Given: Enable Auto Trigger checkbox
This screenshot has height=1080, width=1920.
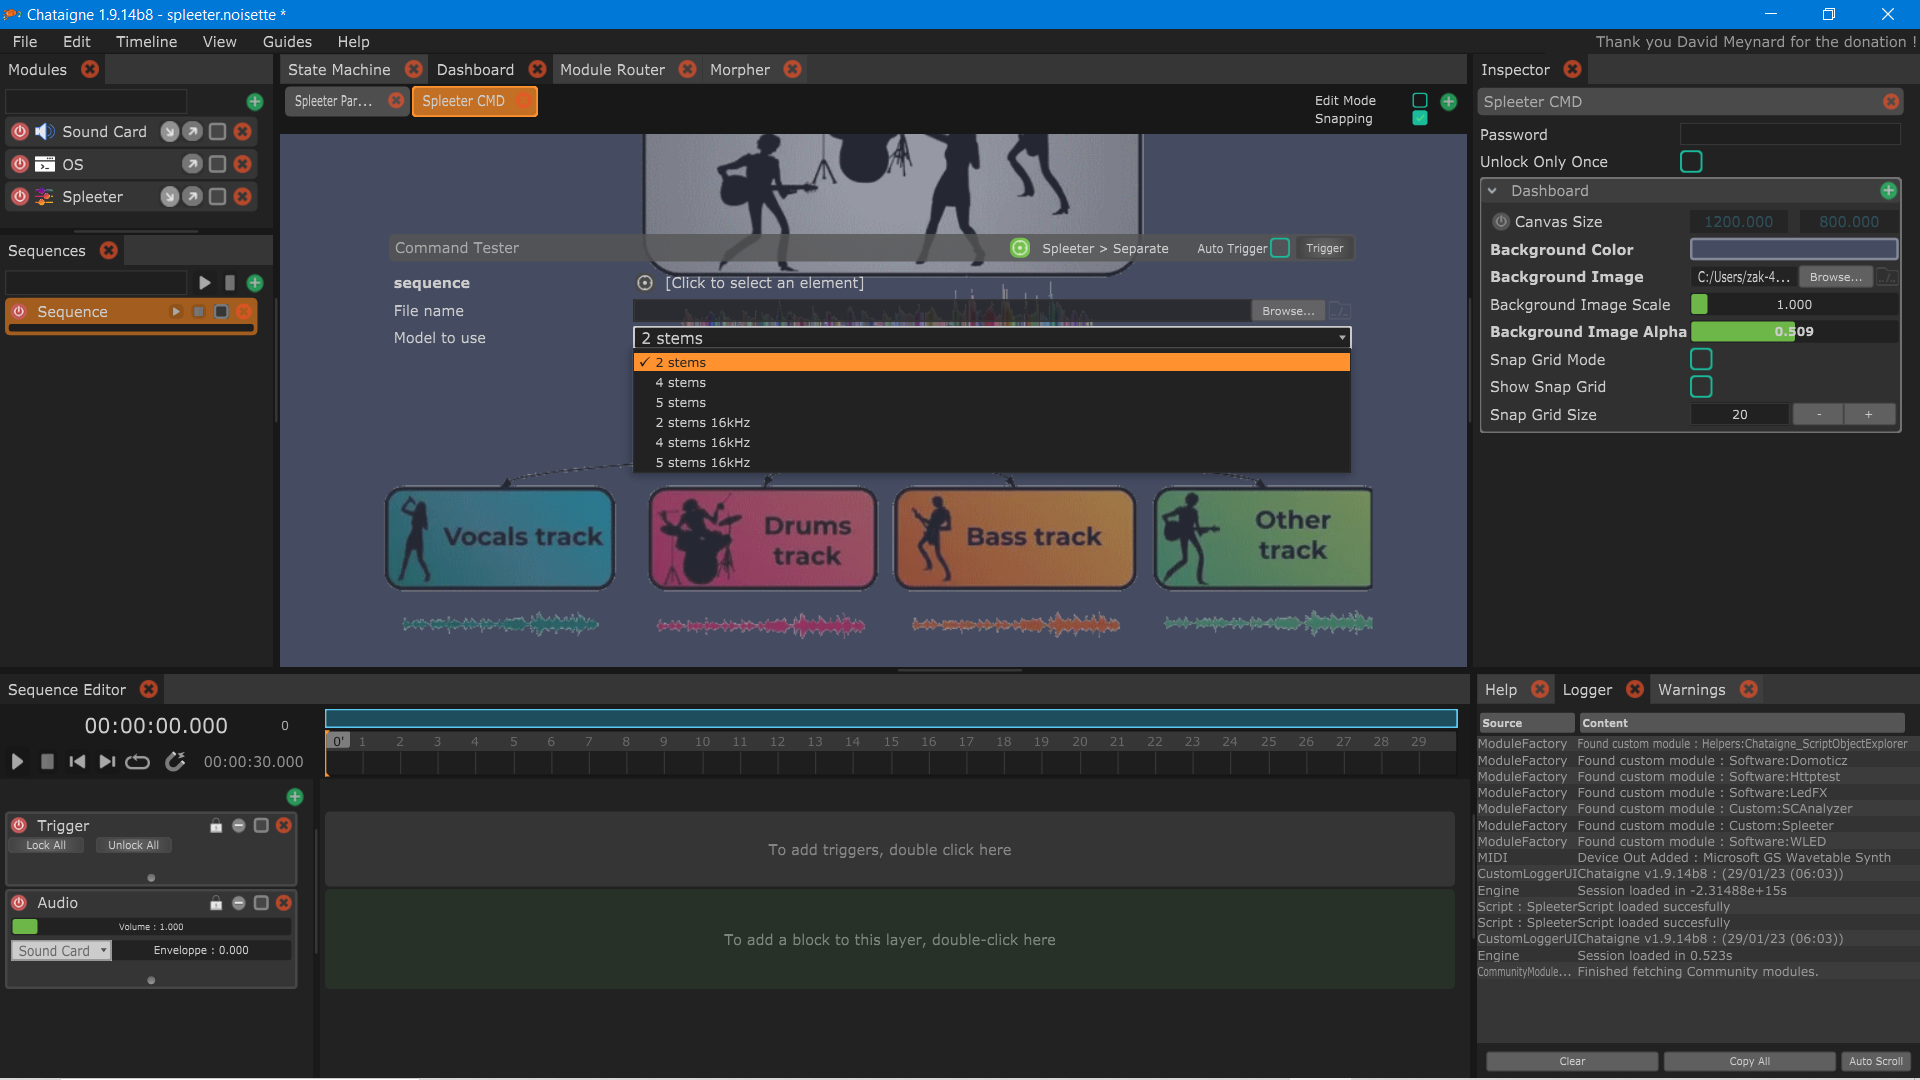Looking at the screenshot, I should click(1279, 248).
